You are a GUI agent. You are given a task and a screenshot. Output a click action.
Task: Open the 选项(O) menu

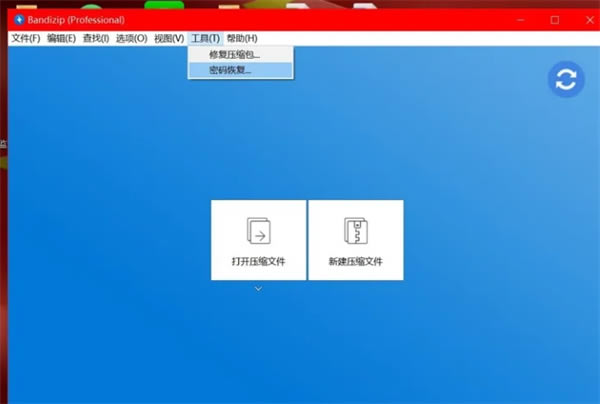click(x=131, y=39)
